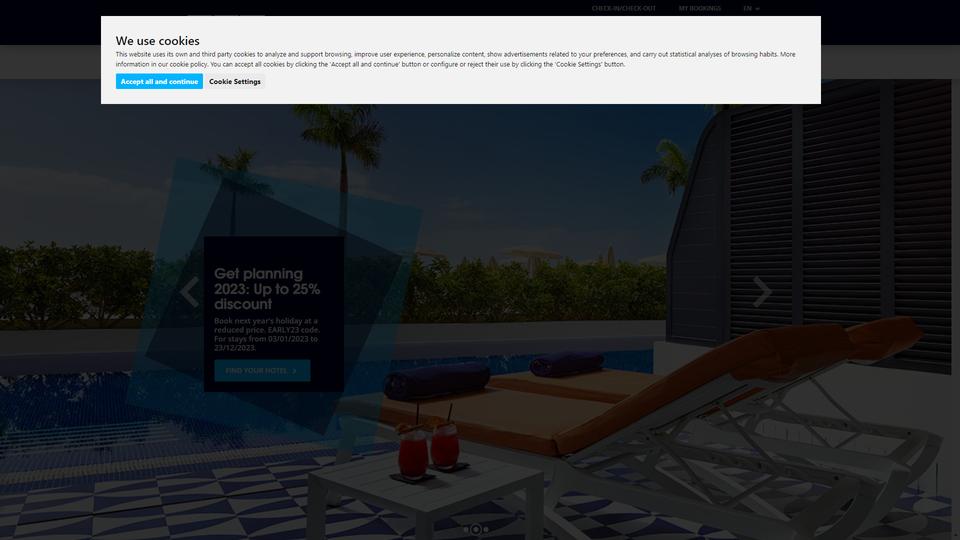This screenshot has width=960, height=540.
Task: Select the middle active carousel dot
Action: click(x=476, y=529)
